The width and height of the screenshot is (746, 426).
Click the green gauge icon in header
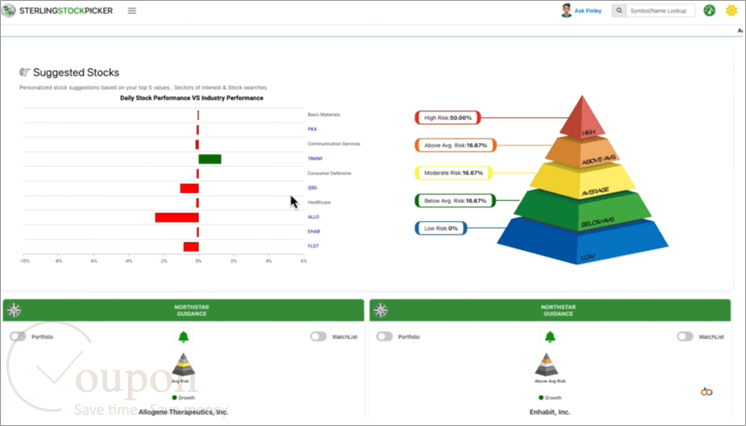tap(709, 10)
